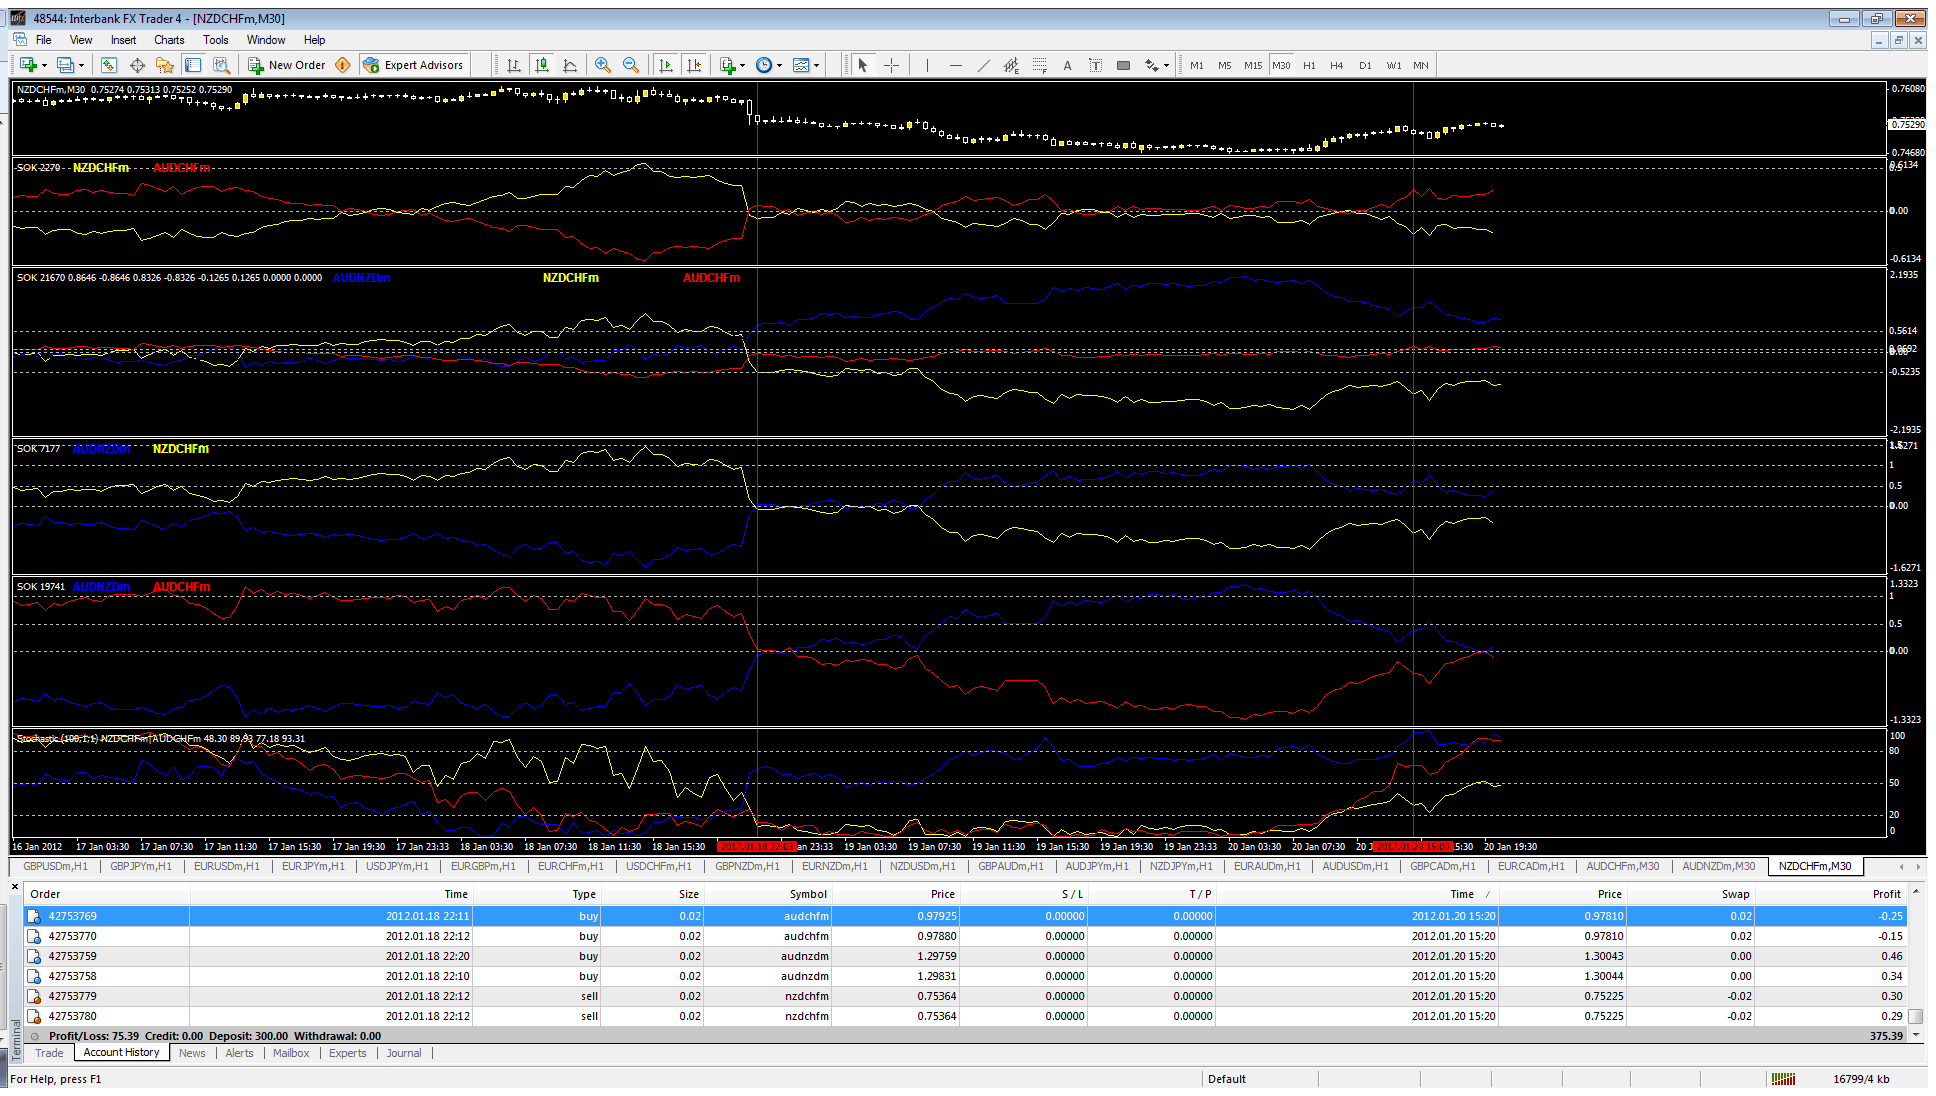Open the Profiles dropdown arrow
The image size is (1936, 1096).
click(x=81, y=66)
